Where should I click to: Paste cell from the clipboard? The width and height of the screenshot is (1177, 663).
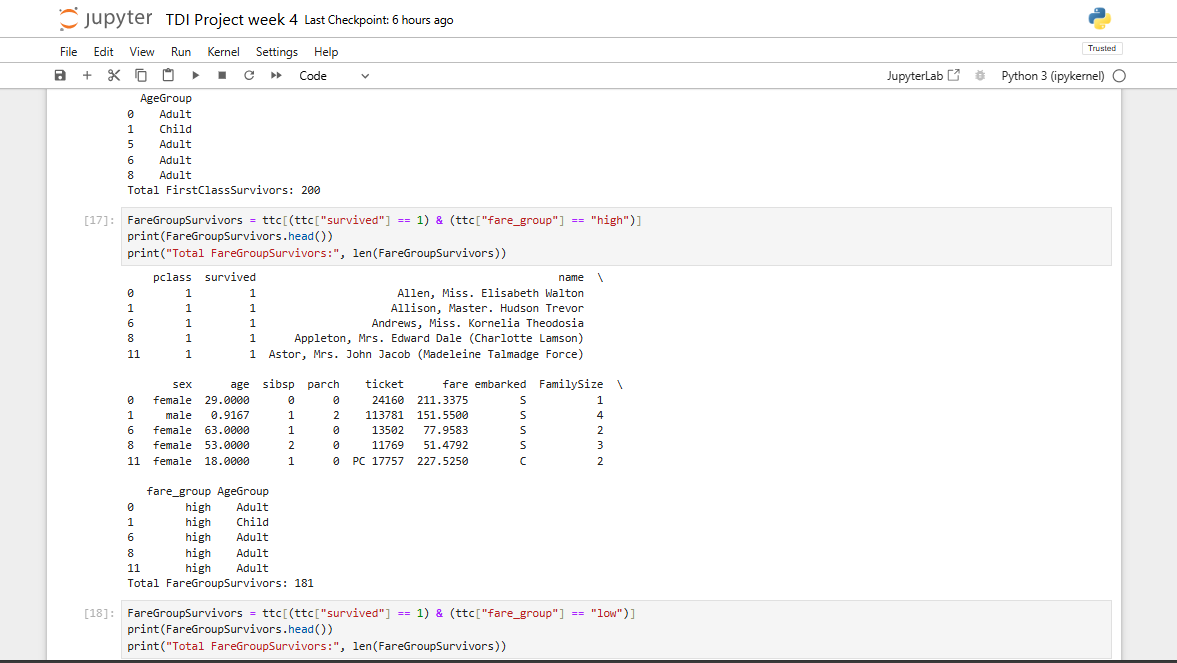click(168, 75)
